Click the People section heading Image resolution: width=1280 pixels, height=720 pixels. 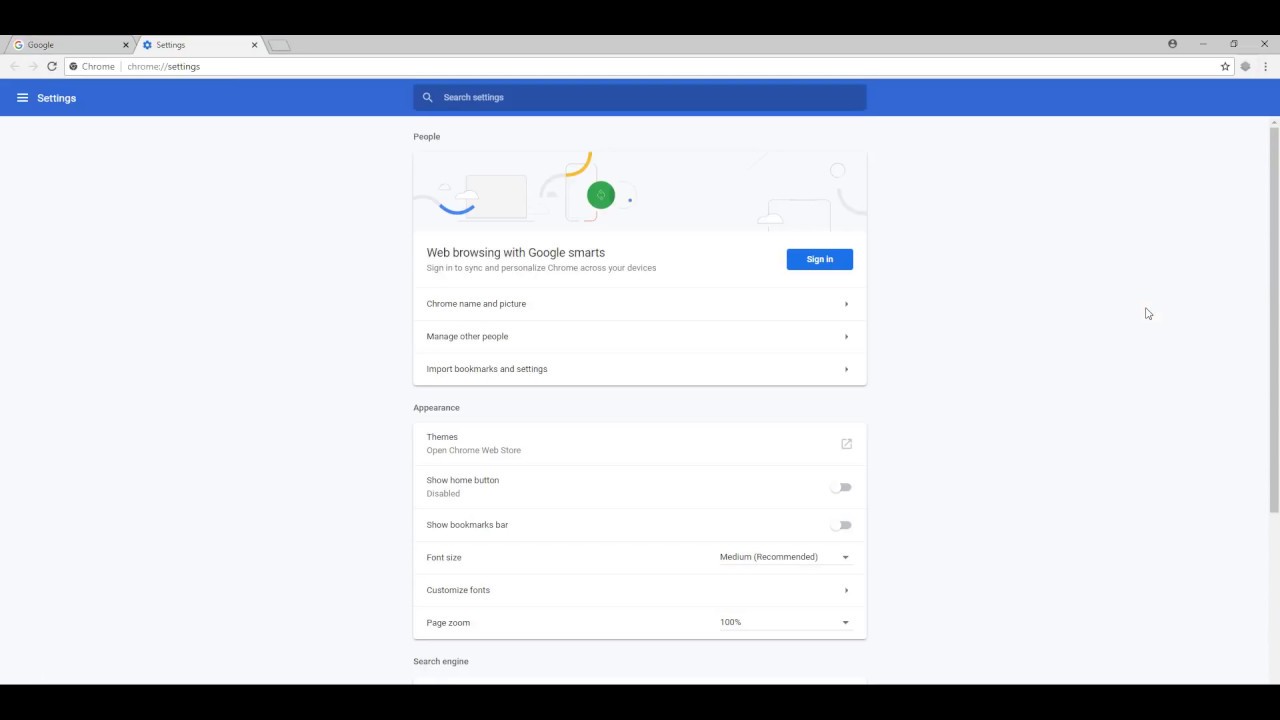pos(427,137)
